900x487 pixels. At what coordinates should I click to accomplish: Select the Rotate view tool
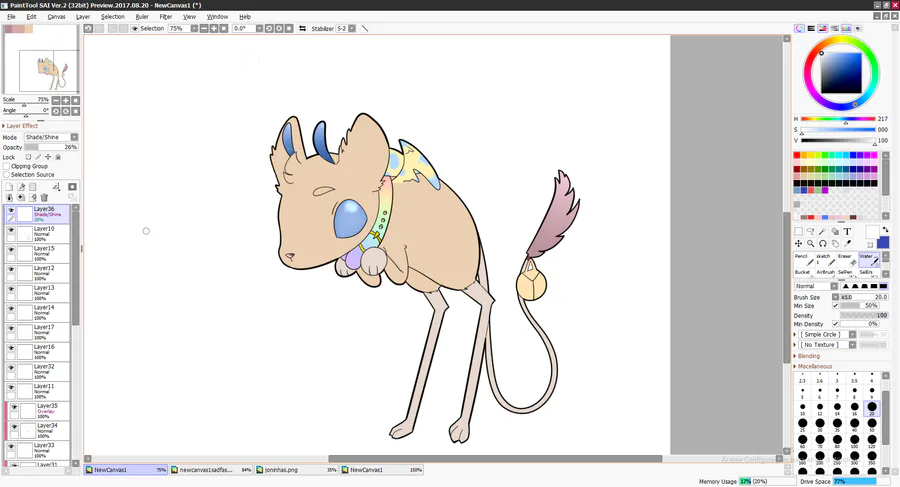click(823, 244)
